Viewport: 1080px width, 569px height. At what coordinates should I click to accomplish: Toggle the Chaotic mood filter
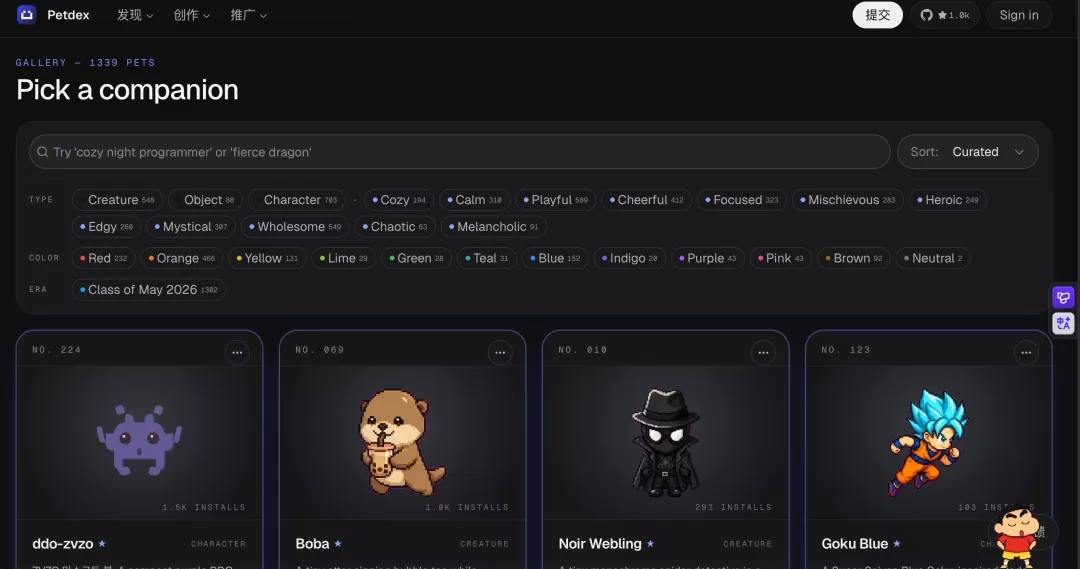pos(395,227)
